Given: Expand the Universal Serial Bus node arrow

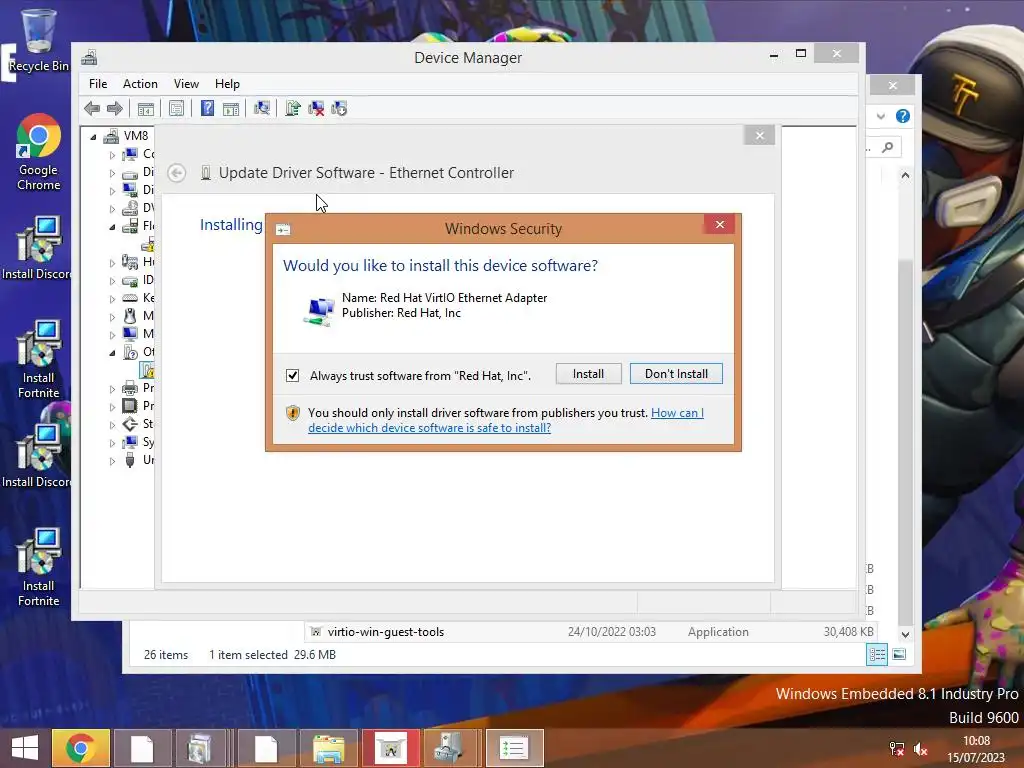Looking at the screenshot, I should pyautogui.click(x=112, y=460).
